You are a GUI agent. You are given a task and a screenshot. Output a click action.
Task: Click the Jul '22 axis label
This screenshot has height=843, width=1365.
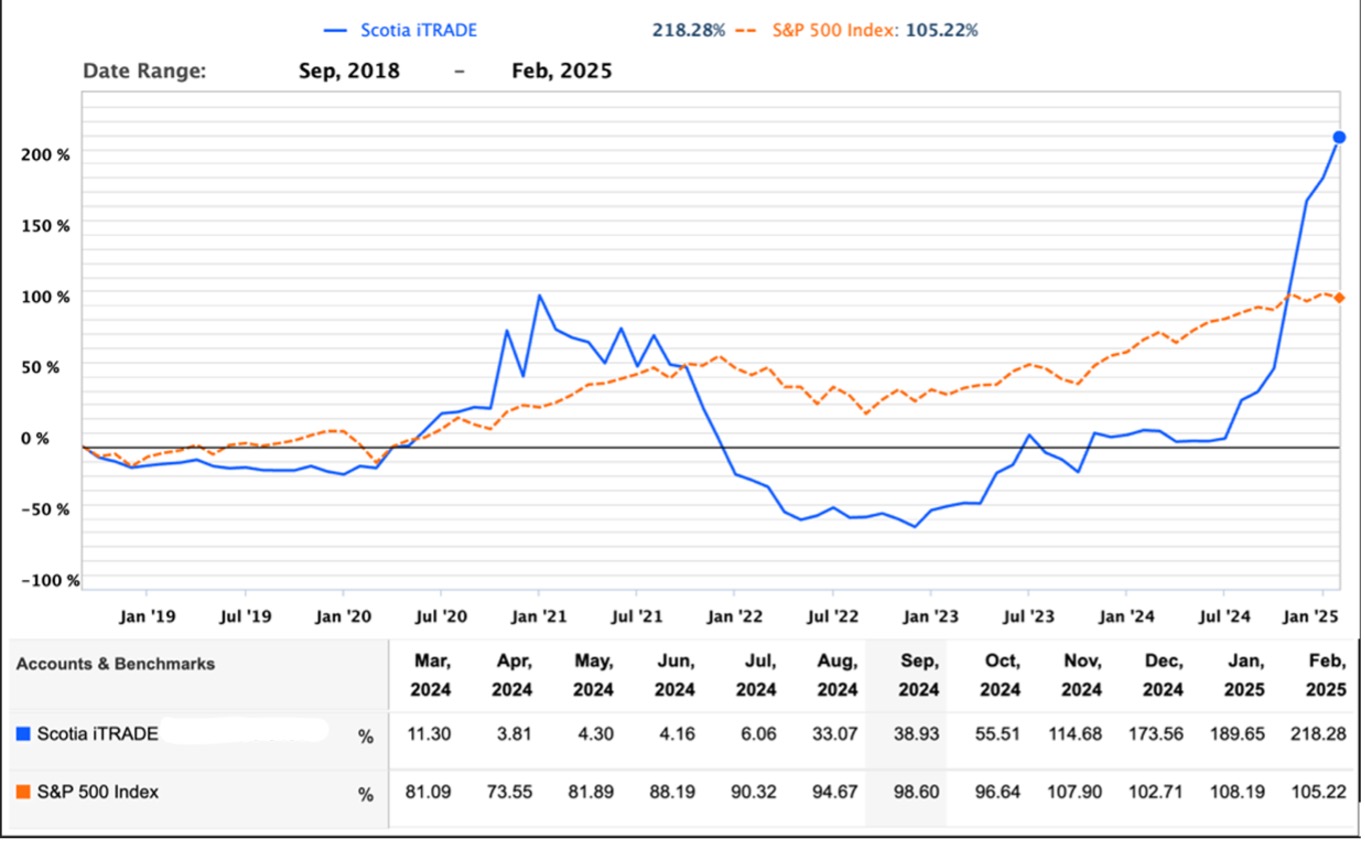pyautogui.click(x=832, y=616)
